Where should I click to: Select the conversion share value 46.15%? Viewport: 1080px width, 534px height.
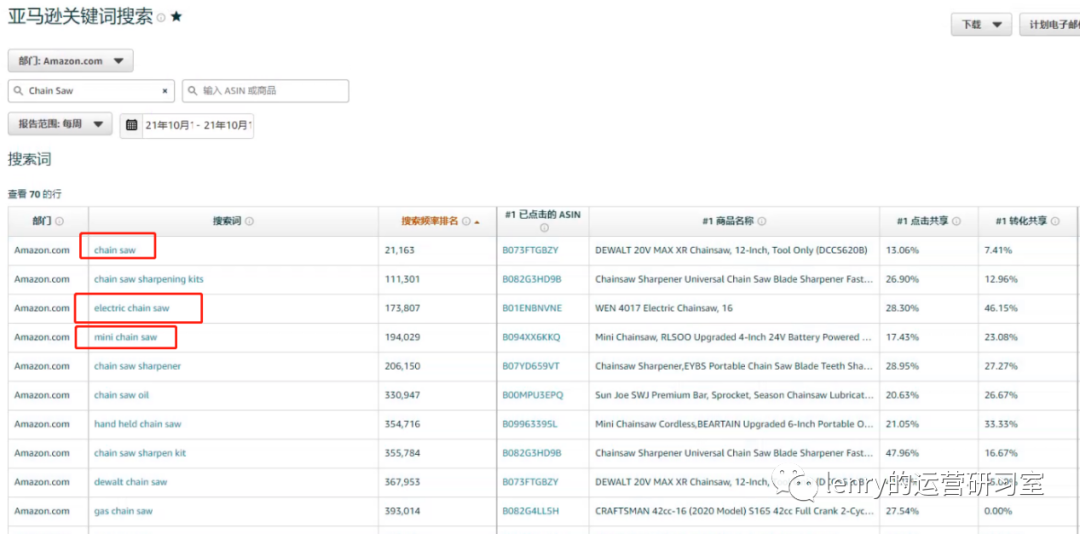point(1001,308)
